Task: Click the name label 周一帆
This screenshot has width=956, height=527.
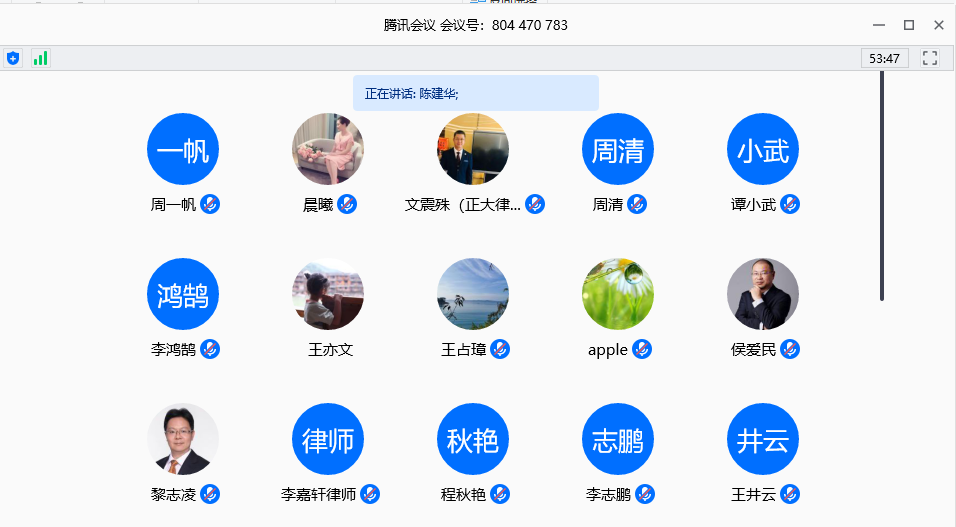Action: click(x=173, y=204)
